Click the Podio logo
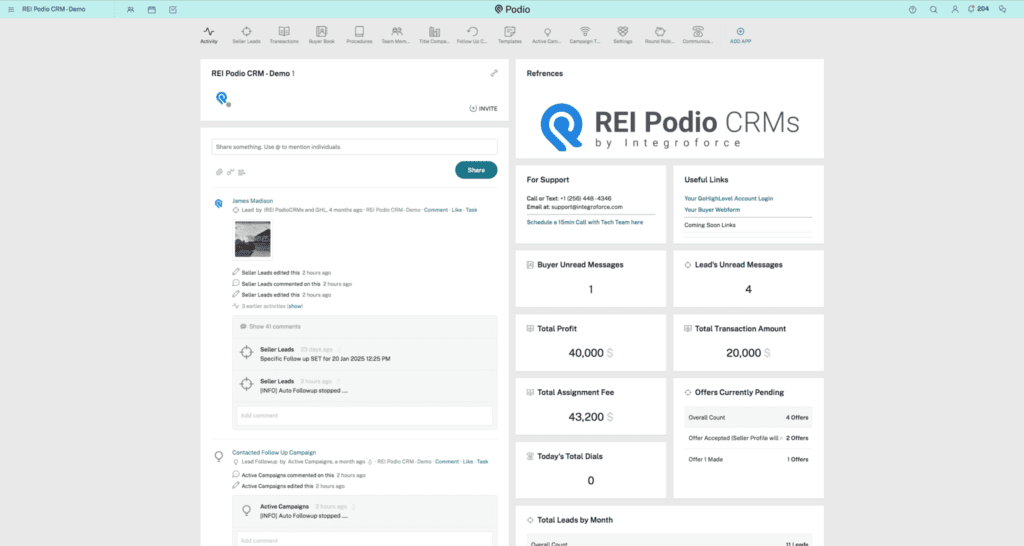Screen dimensions: 1024x546 tap(512, 9)
